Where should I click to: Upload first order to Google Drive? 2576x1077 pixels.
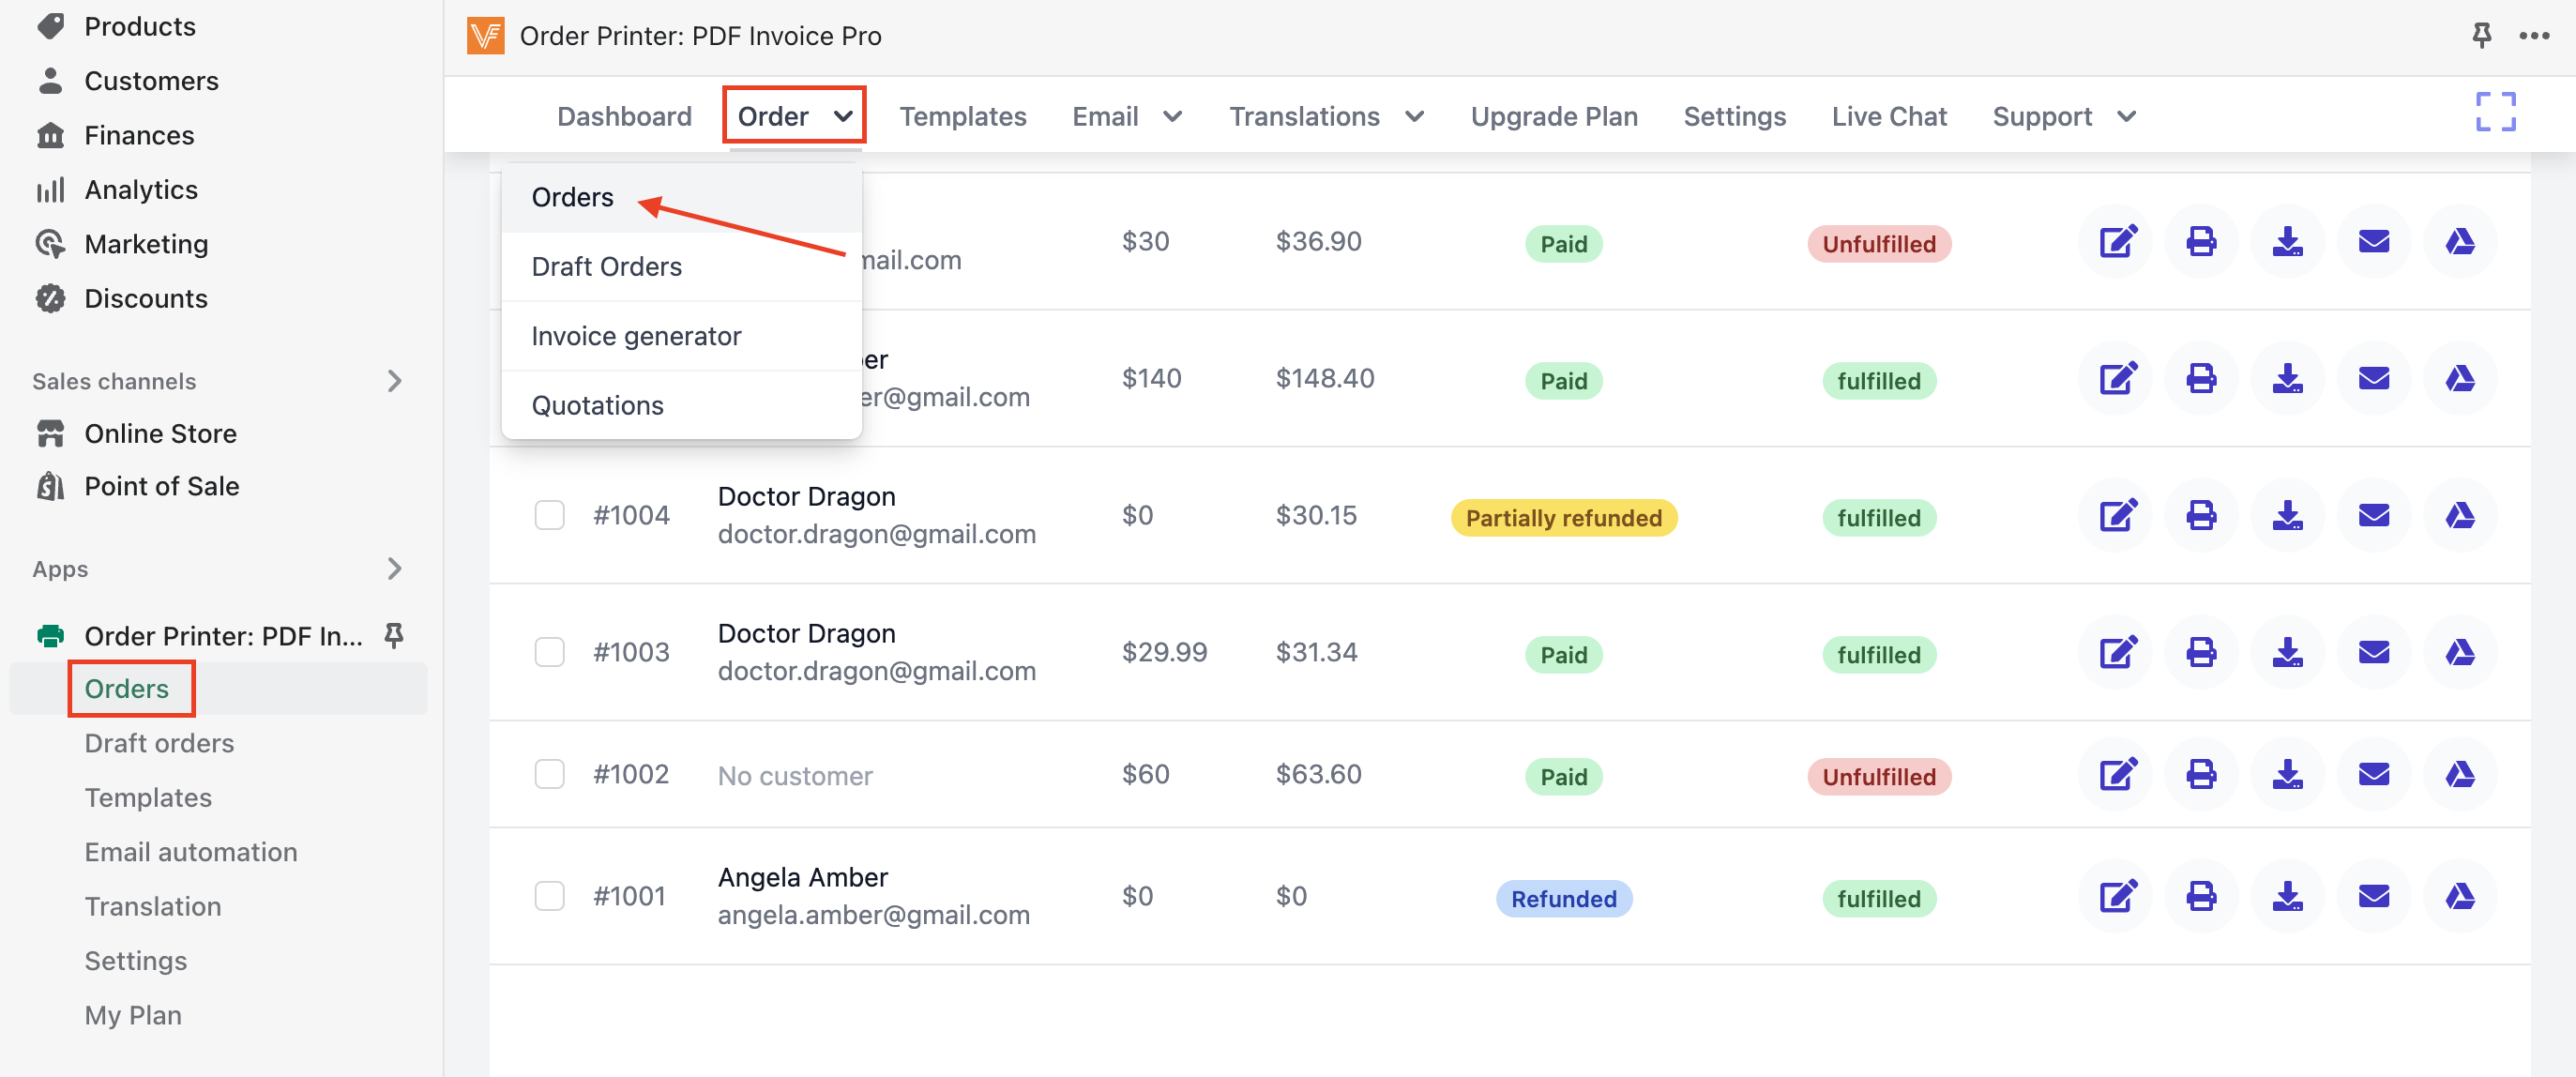pyautogui.click(x=2459, y=242)
